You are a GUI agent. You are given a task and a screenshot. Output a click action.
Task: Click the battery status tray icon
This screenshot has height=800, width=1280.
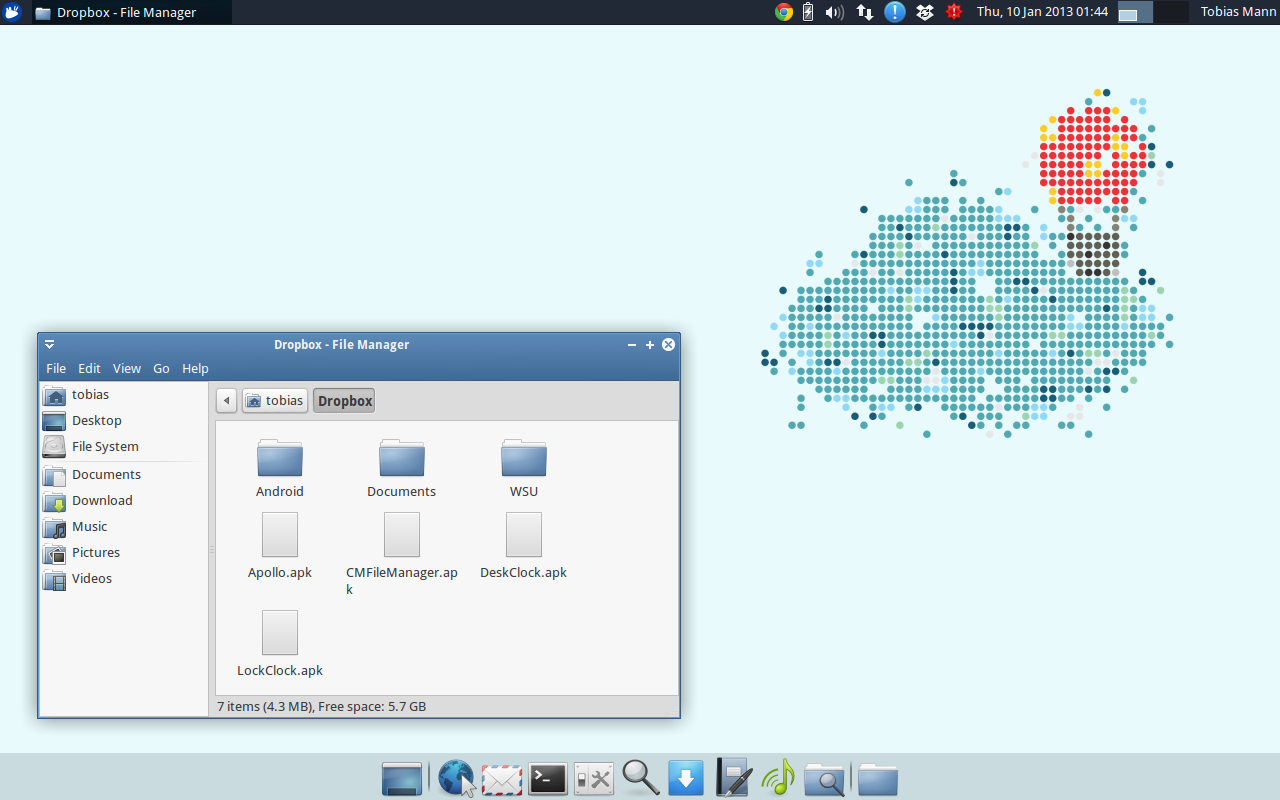pos(808,12)
